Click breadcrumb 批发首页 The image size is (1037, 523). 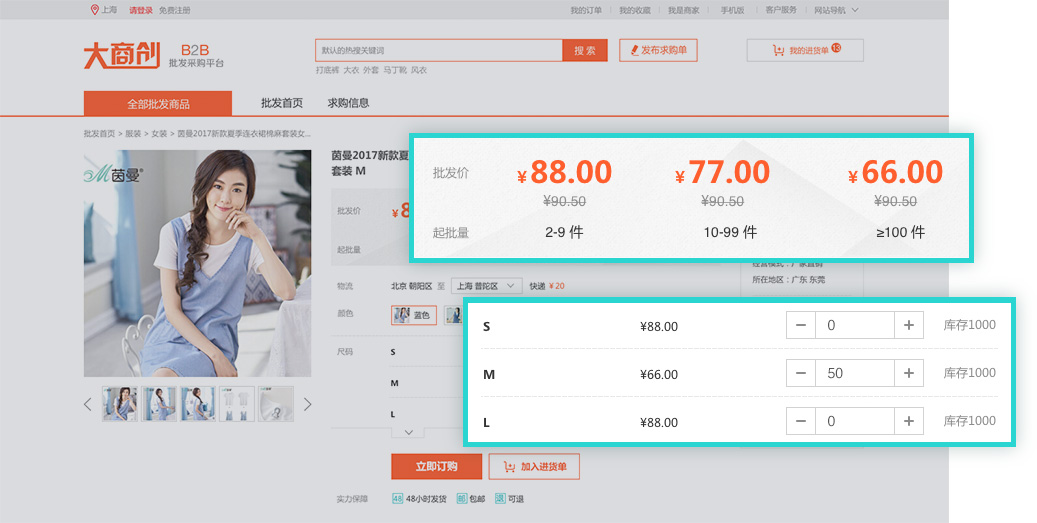pyautogui.click(x=99, y=134)
